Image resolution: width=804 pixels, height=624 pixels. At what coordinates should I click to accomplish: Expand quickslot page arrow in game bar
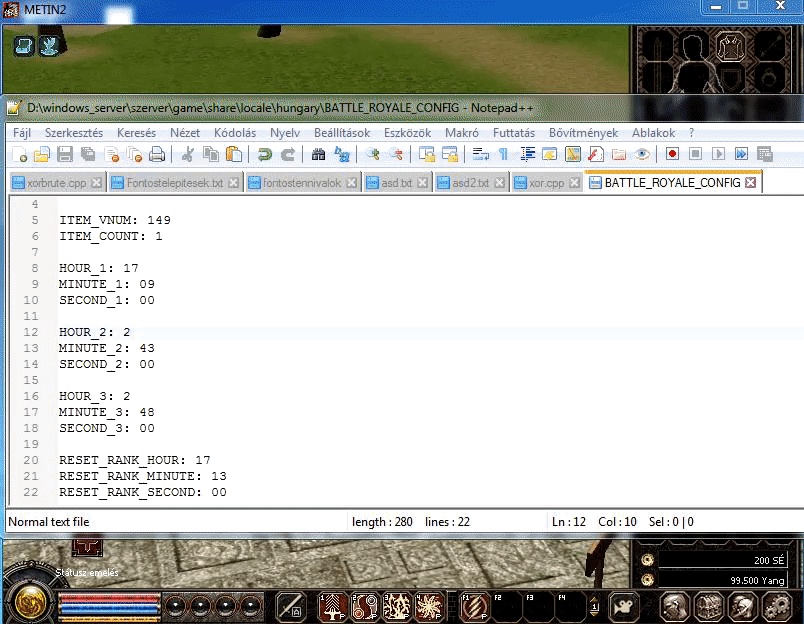point(594,607)
